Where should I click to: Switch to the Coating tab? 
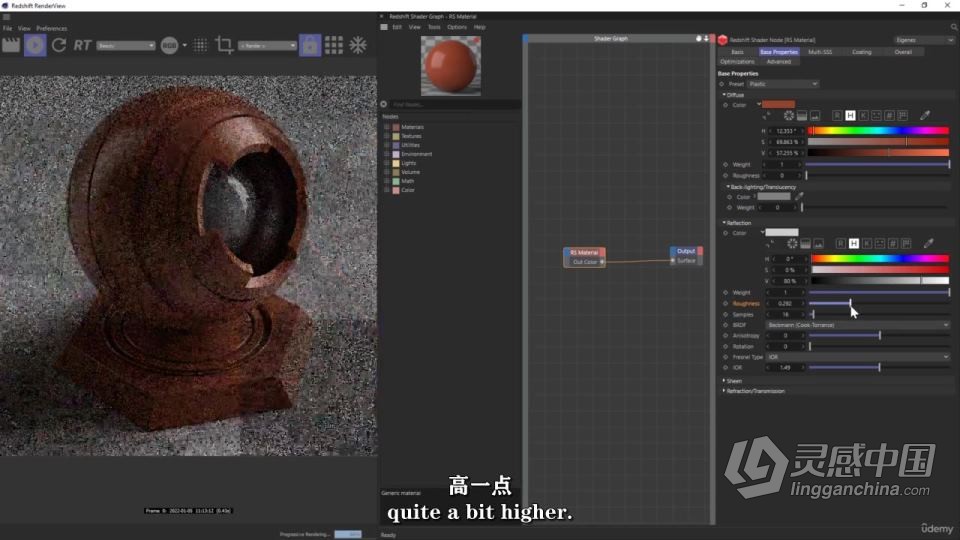pyautogui.click(x=861, y=52)
